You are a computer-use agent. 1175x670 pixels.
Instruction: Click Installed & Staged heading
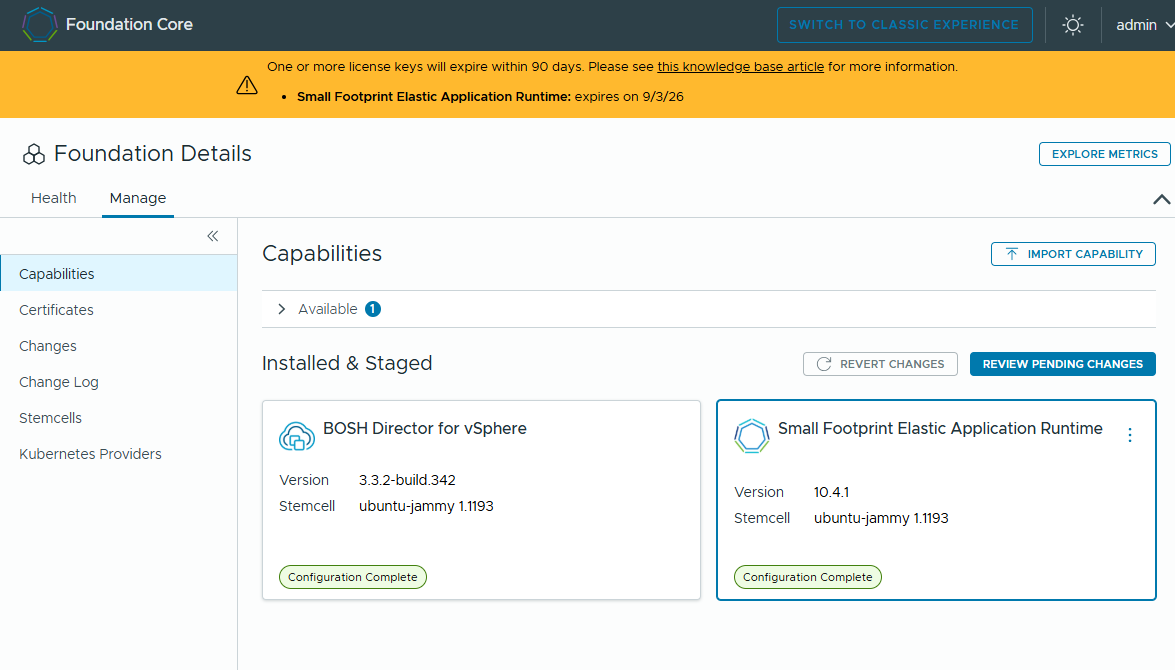[x=347, y=363]
